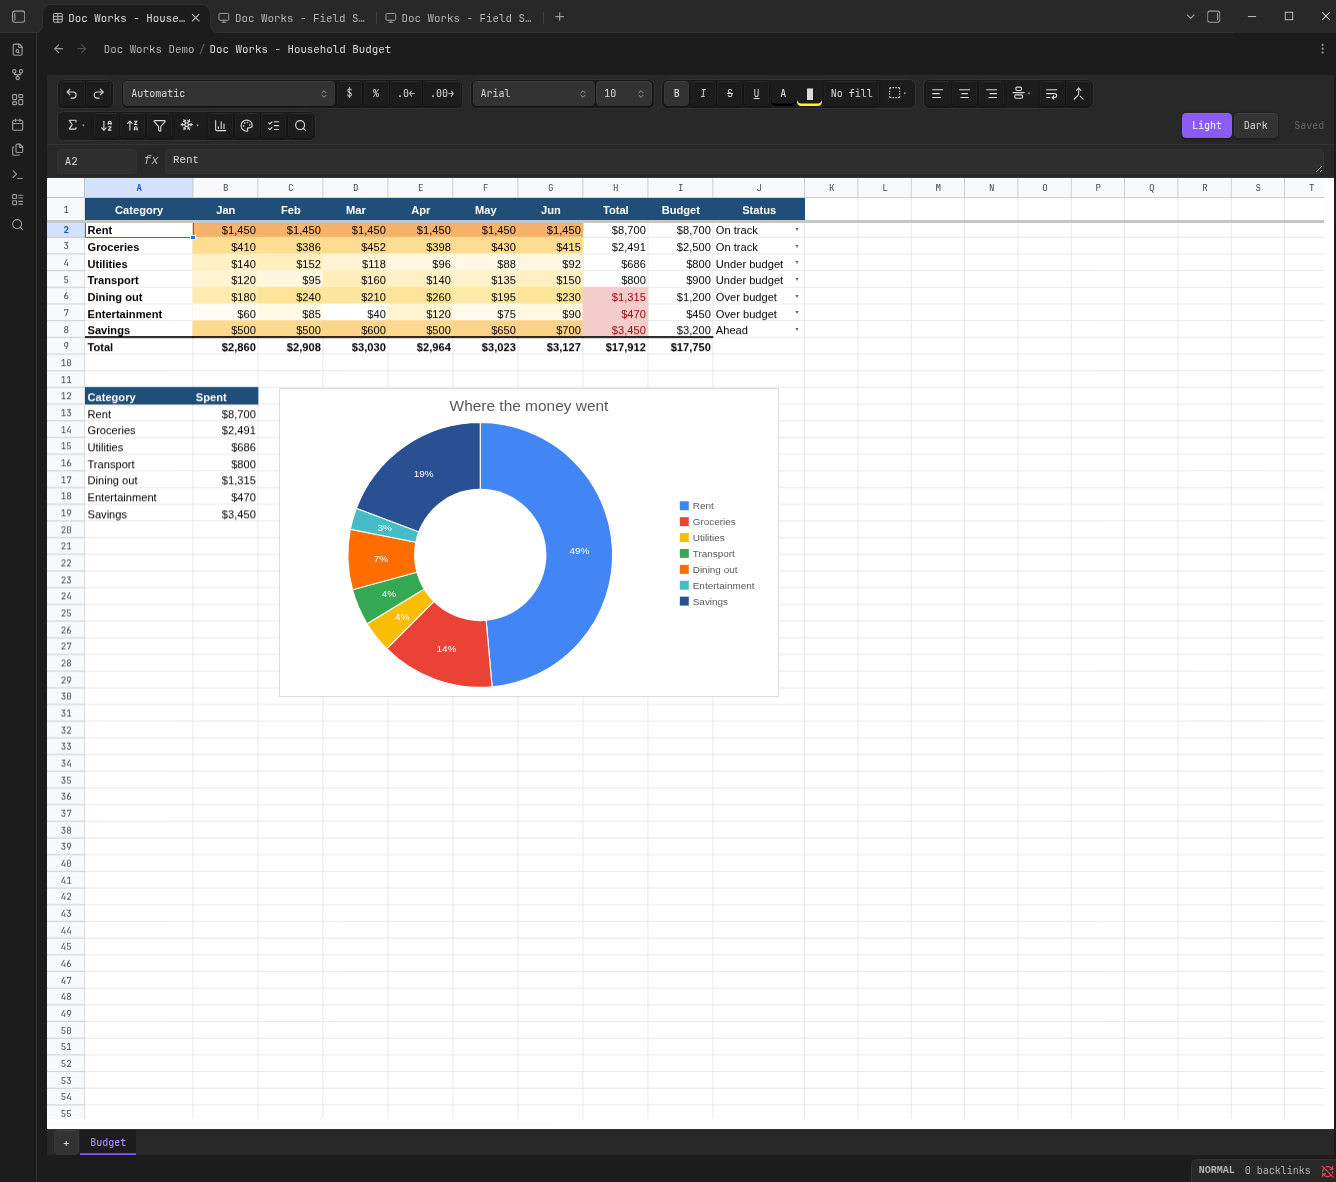Apply currency format with the dollar icon

click(349, 94)
